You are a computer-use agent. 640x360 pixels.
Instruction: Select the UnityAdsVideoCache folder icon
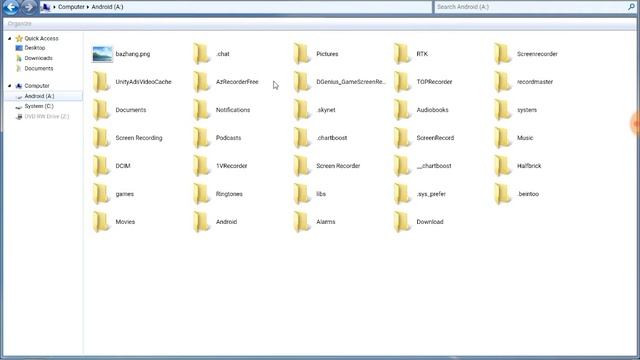point(101,82)
